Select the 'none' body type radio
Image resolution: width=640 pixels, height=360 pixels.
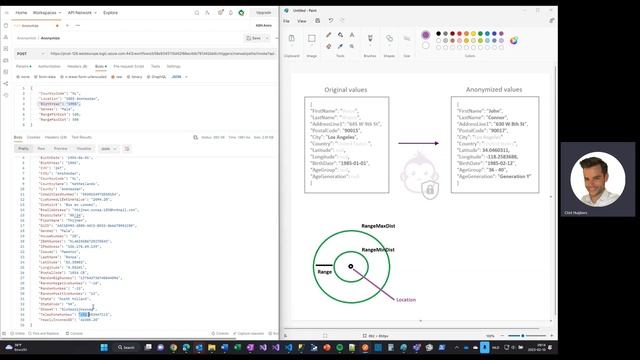pyautogui.click(x=18, y=77)
